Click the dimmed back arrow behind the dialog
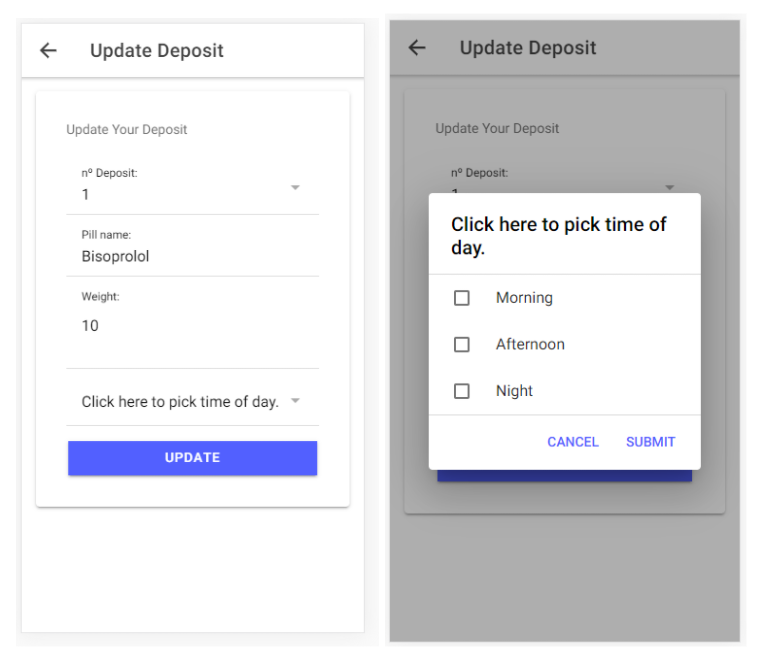Screen dimensions: 760x664 click(417, 48)
